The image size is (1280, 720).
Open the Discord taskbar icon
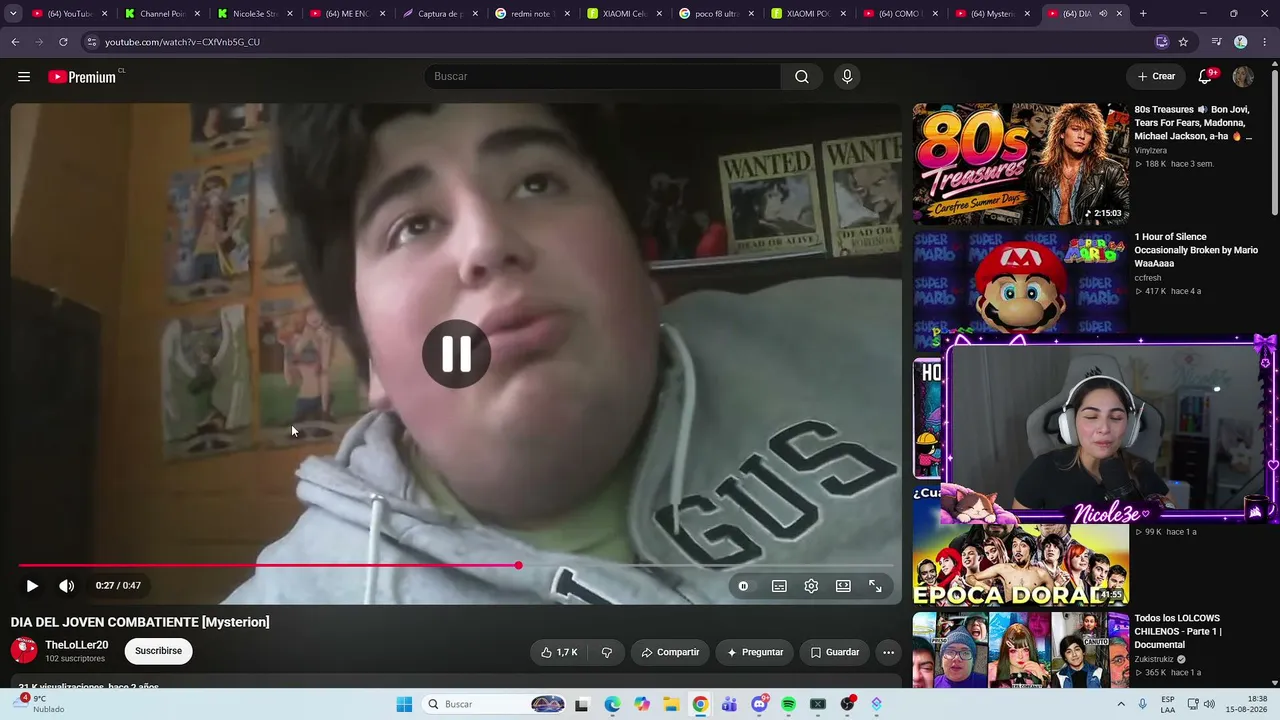(759, 704)
